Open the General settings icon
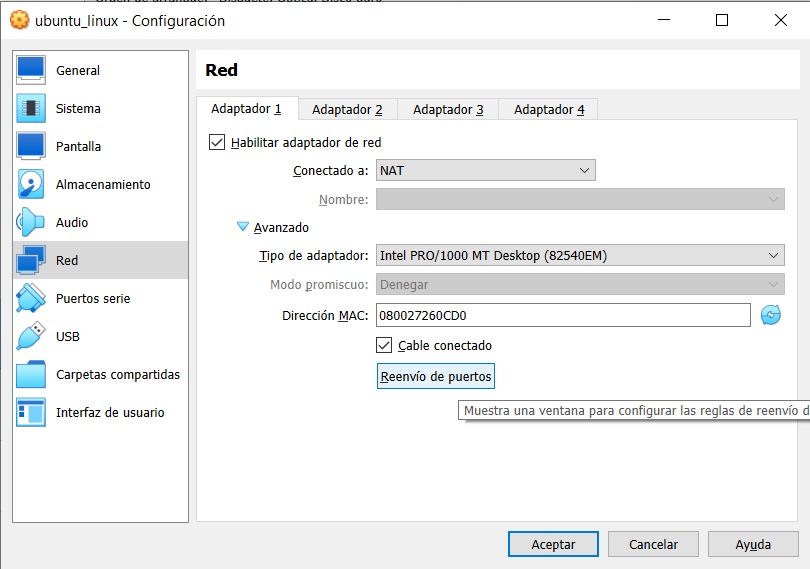Screen dimensions: 810x569 coord(31,70)
